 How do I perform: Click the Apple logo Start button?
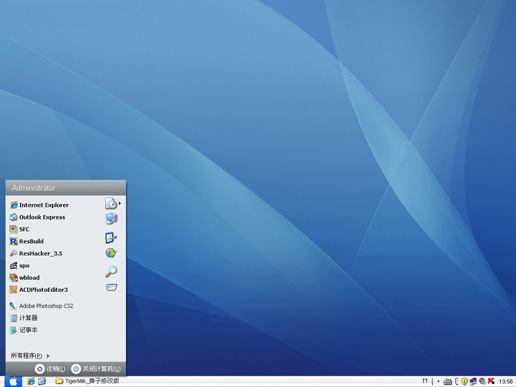point(13,381)
